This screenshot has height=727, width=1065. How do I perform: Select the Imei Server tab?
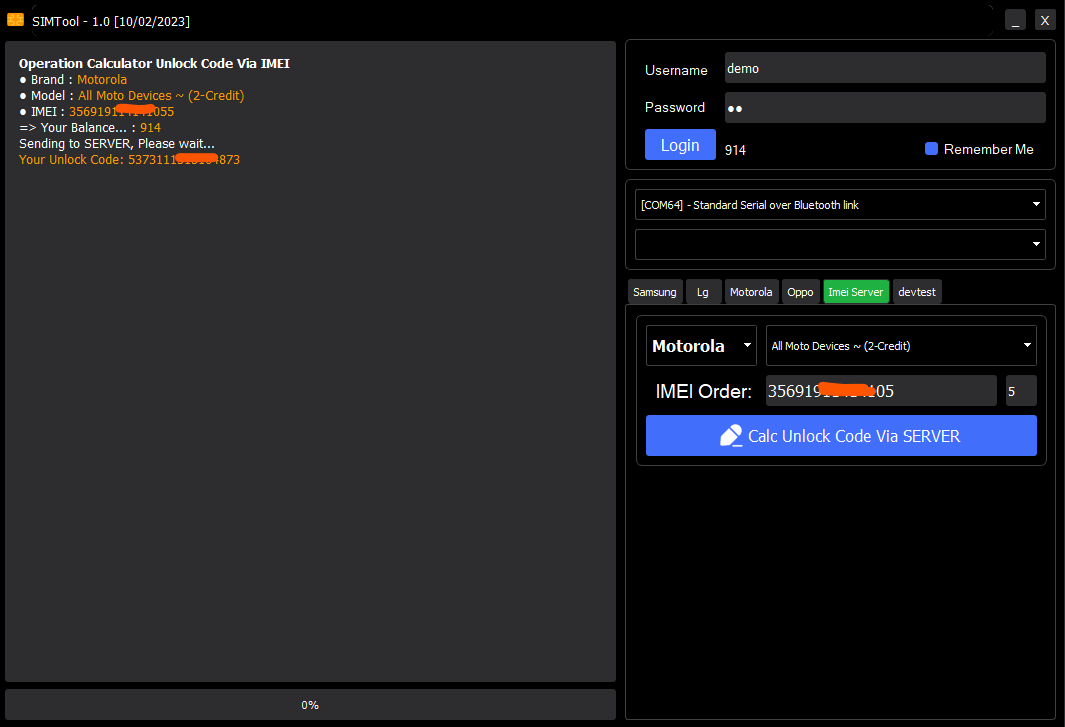click(856, 292)
